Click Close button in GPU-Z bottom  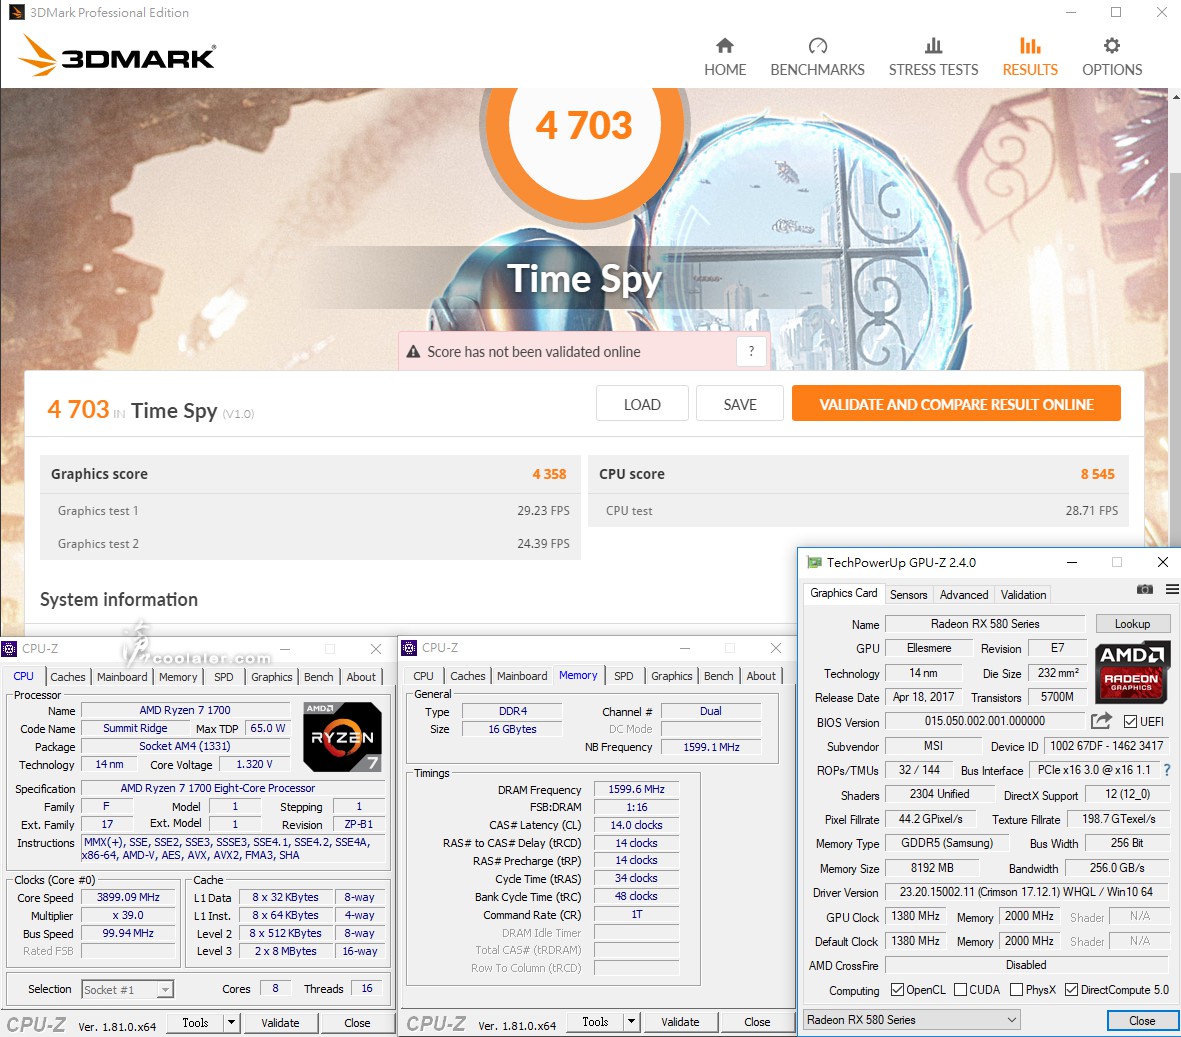coord(1142,1020)
